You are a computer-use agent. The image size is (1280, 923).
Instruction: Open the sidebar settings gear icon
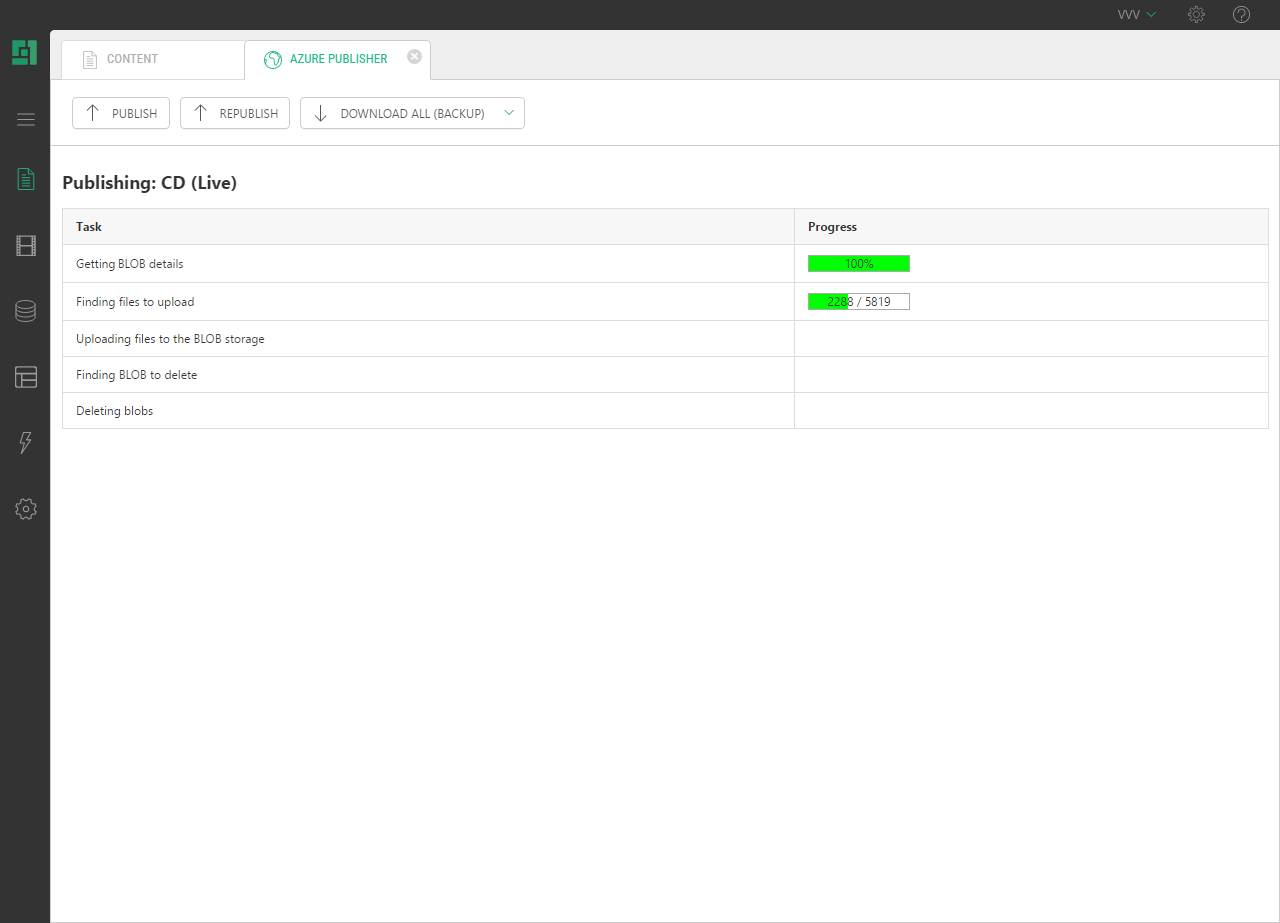26,509
